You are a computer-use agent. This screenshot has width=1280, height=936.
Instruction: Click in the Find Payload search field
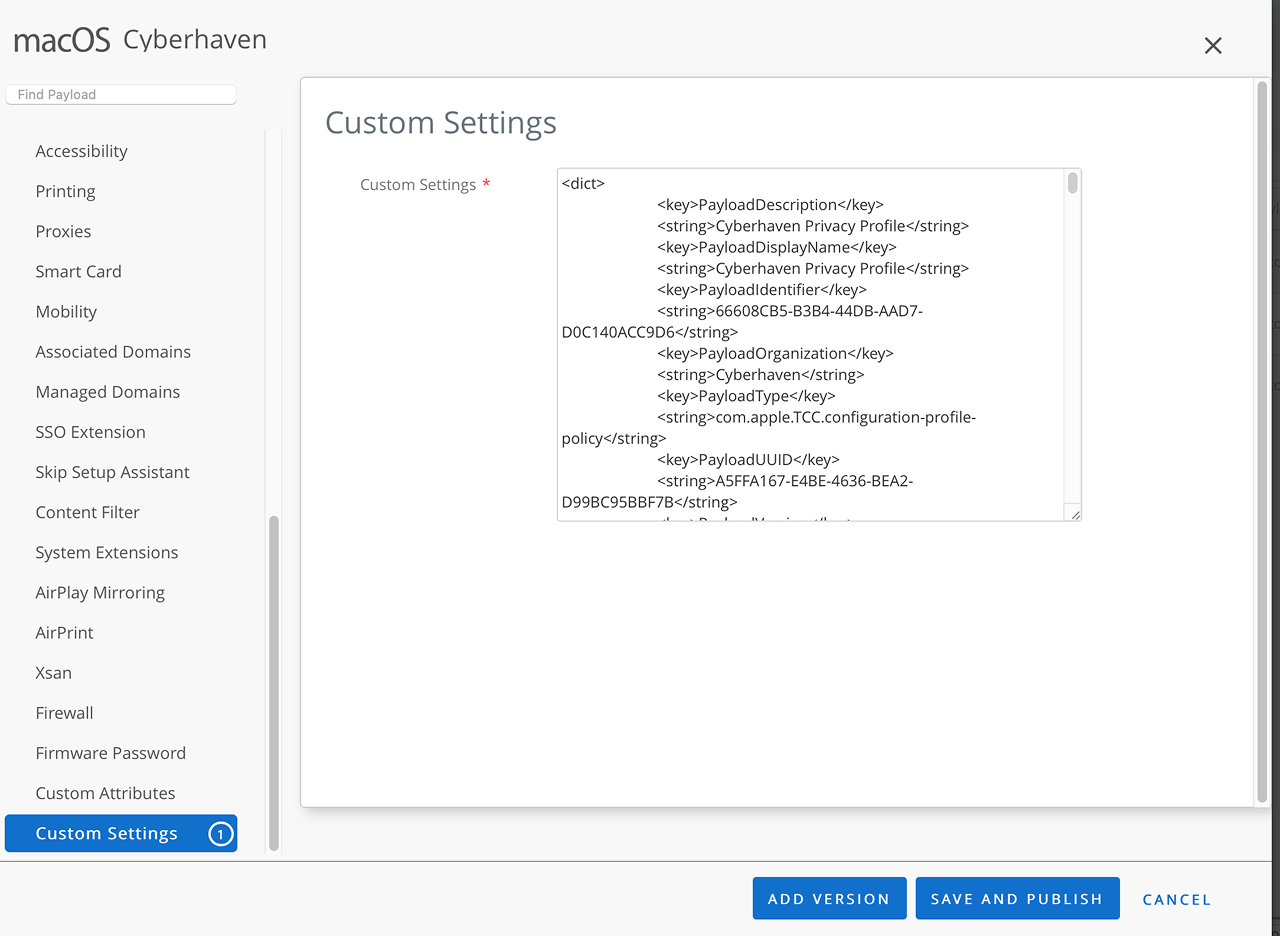(x=121, y=95)
